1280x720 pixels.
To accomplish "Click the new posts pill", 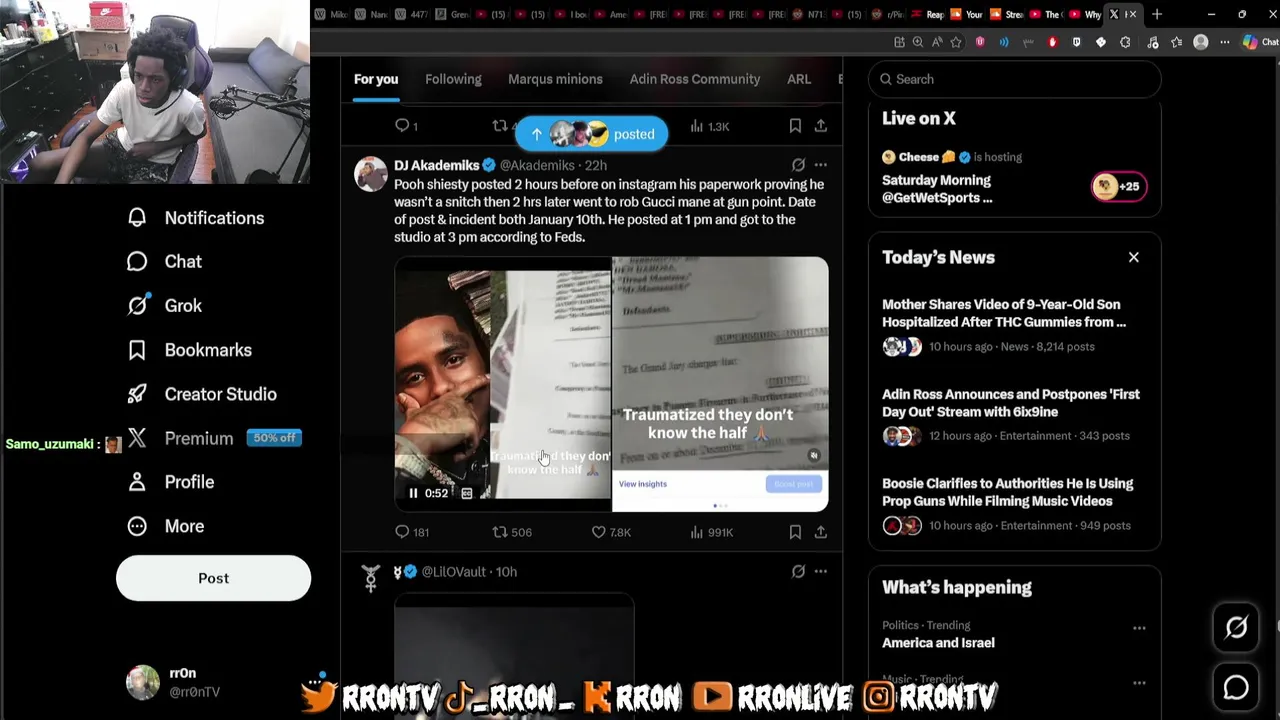I will (592, 134).
